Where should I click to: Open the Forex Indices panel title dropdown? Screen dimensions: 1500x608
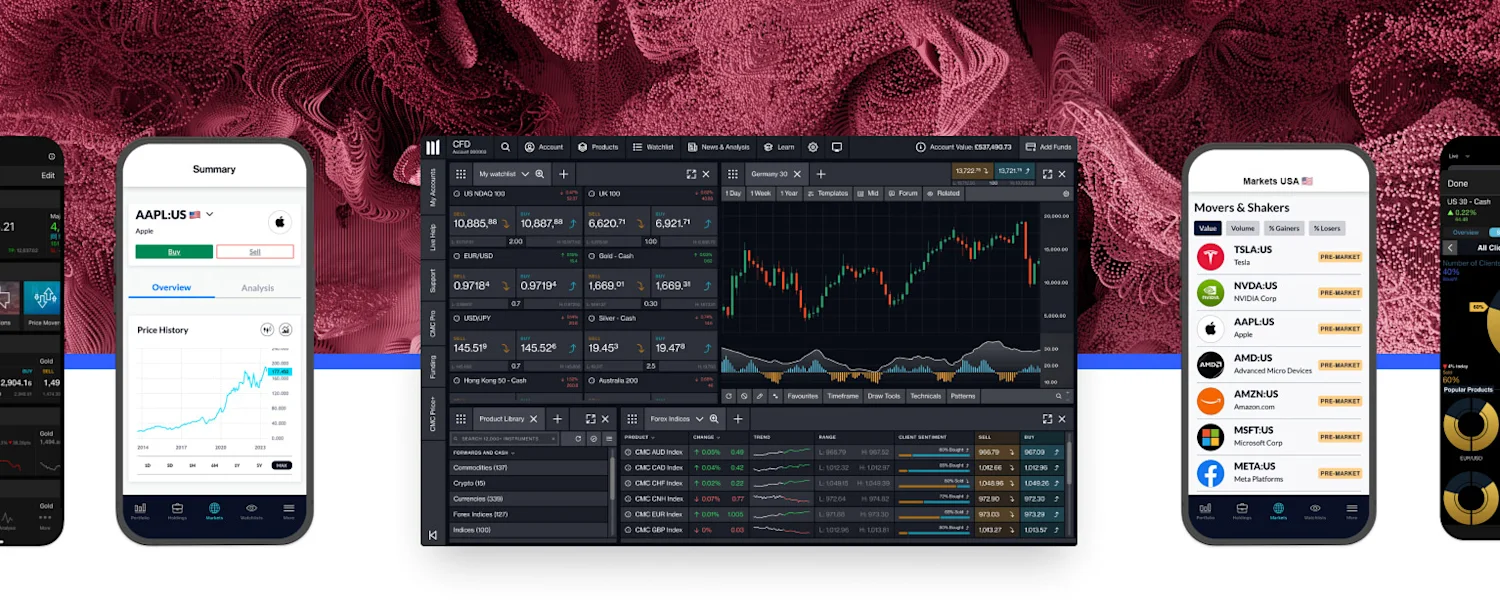pyautogui.click(x=699, y=420)
